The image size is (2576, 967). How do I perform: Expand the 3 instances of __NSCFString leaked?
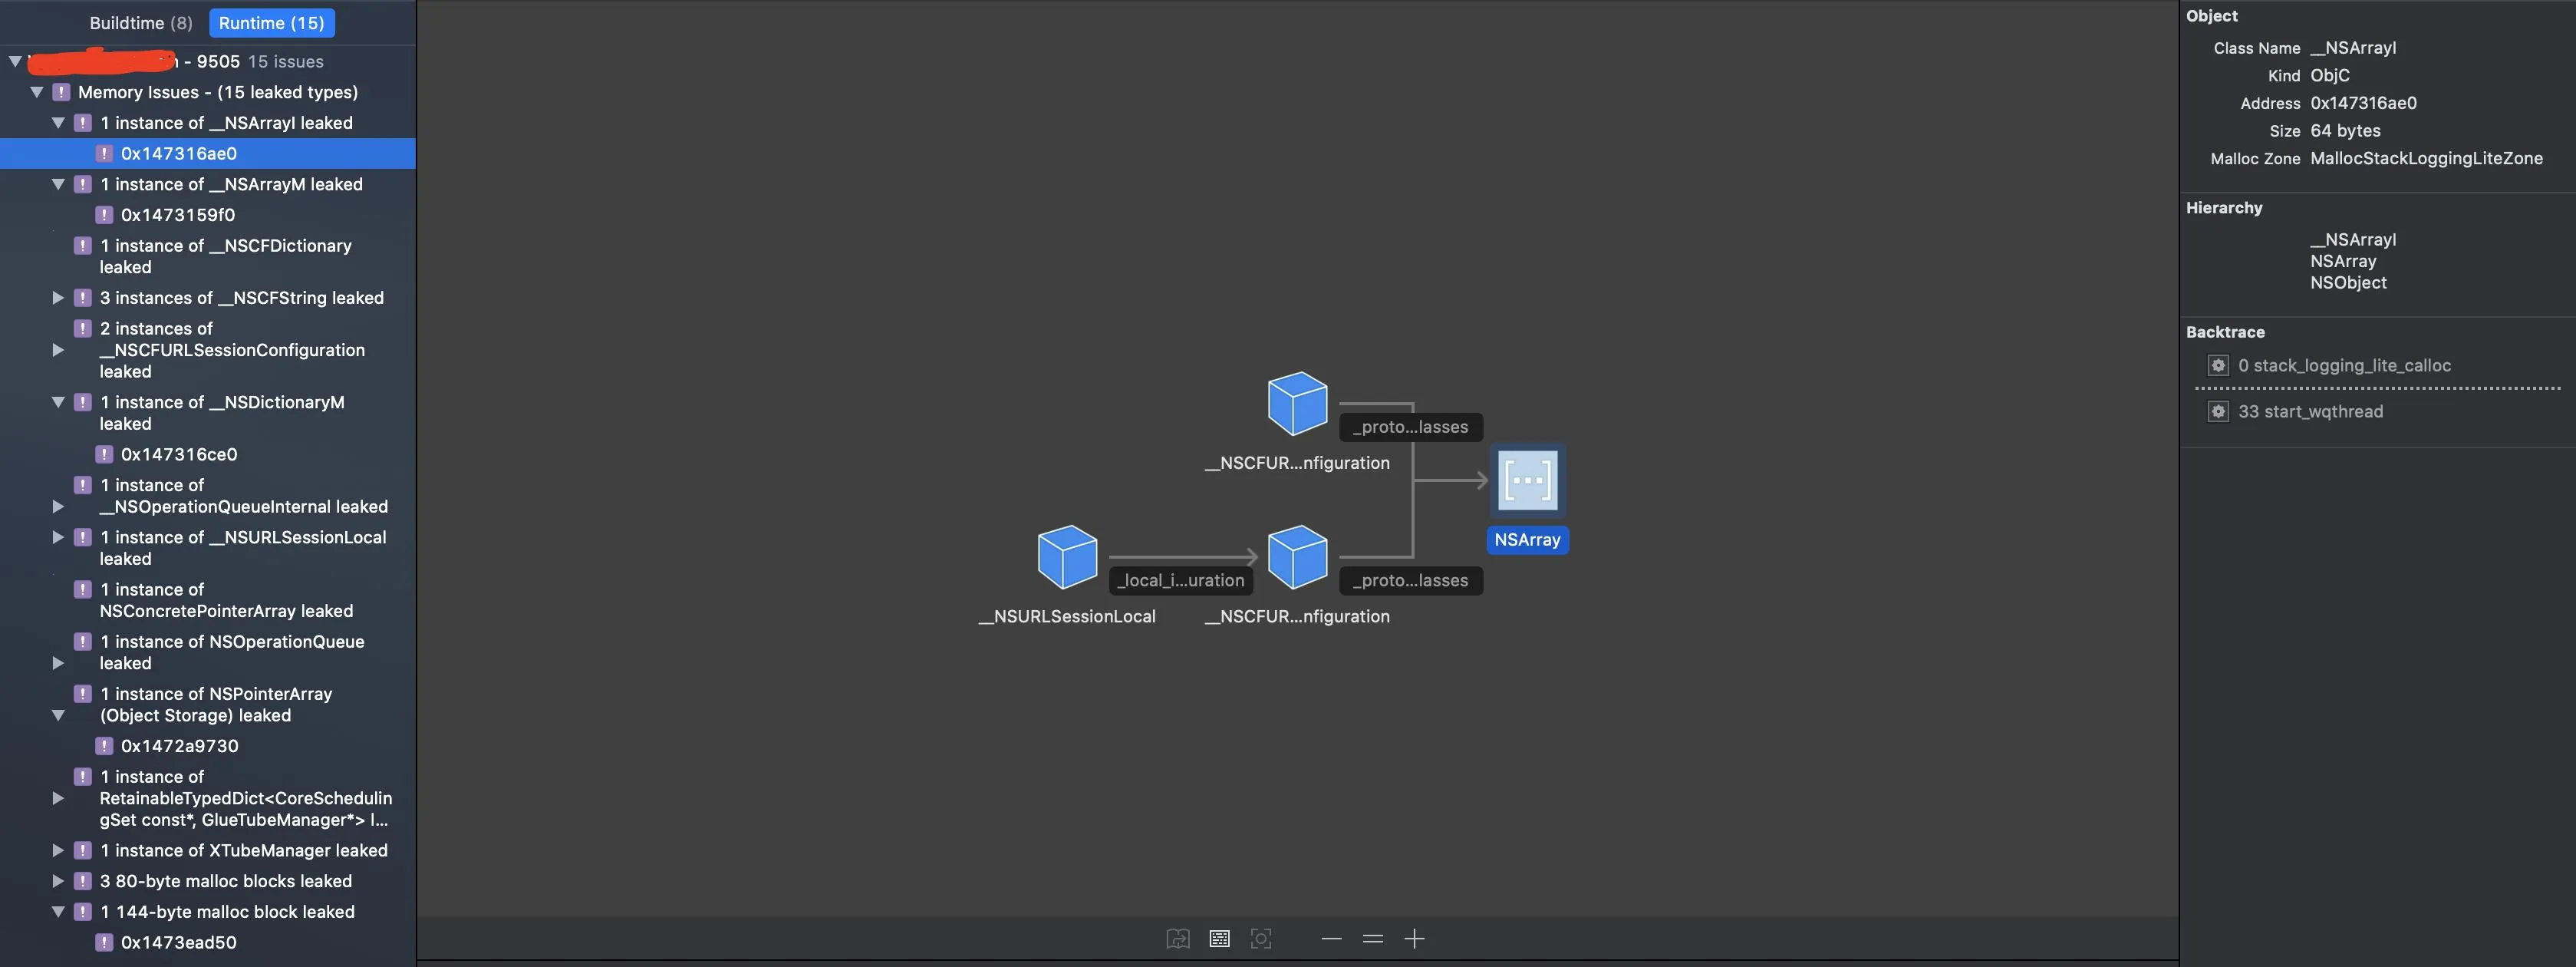(x=58, y=298)
